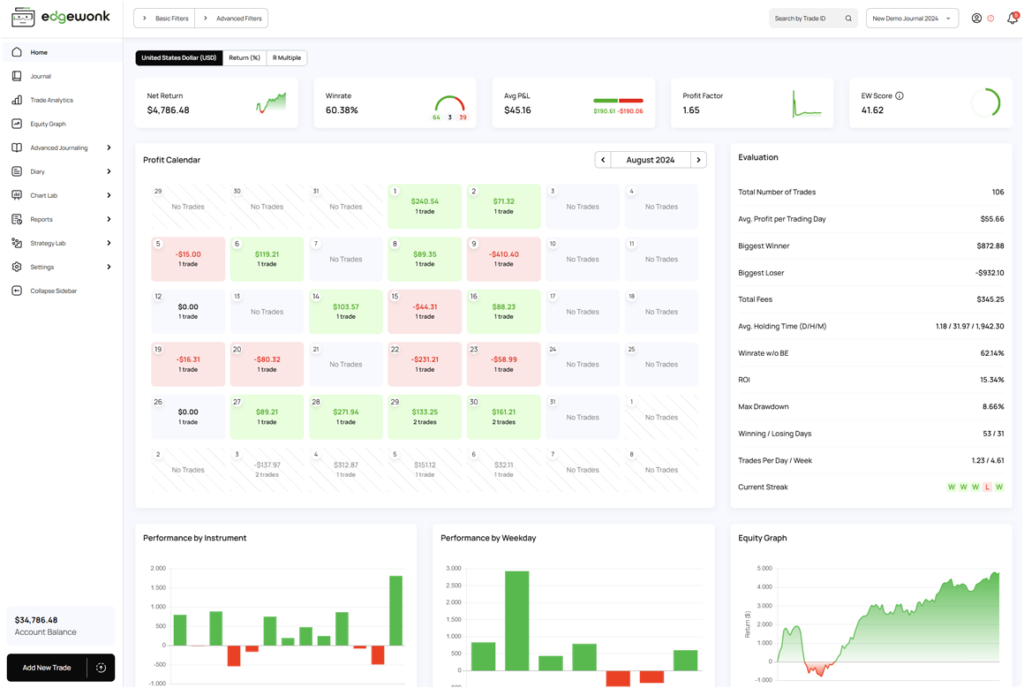This screenshot has width=1024, height=688.
Task: Click the Equity Graph sidebar icon
Action: [17, 124]
